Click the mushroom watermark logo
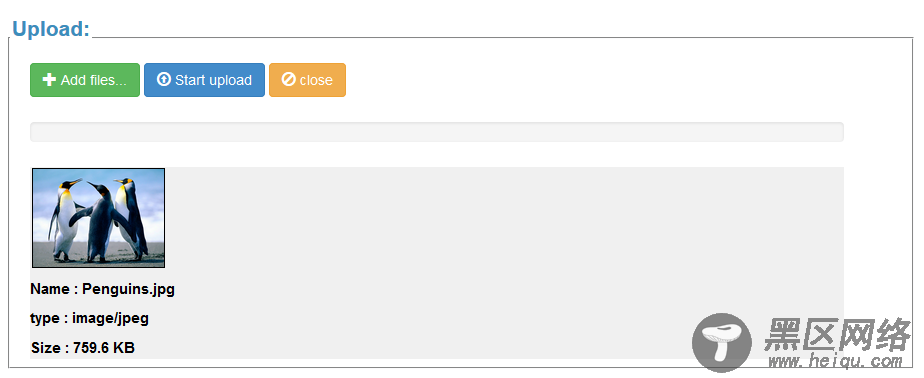This screenshot has height=378, width=924. (722, 343)
